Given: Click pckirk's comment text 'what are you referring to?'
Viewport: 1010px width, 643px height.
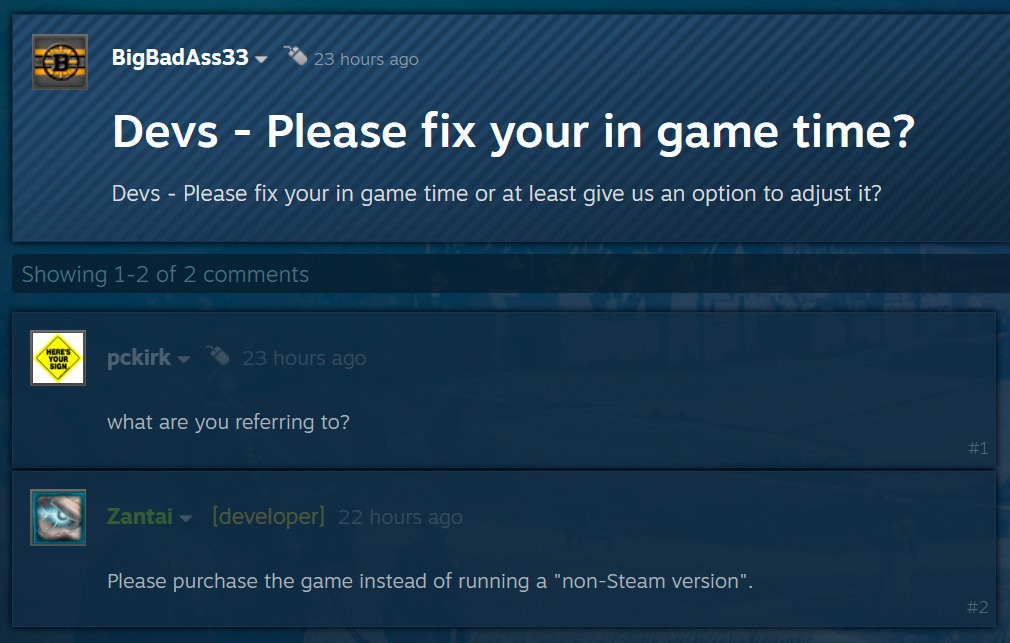Looking at the screenshot, I should 228,422.
